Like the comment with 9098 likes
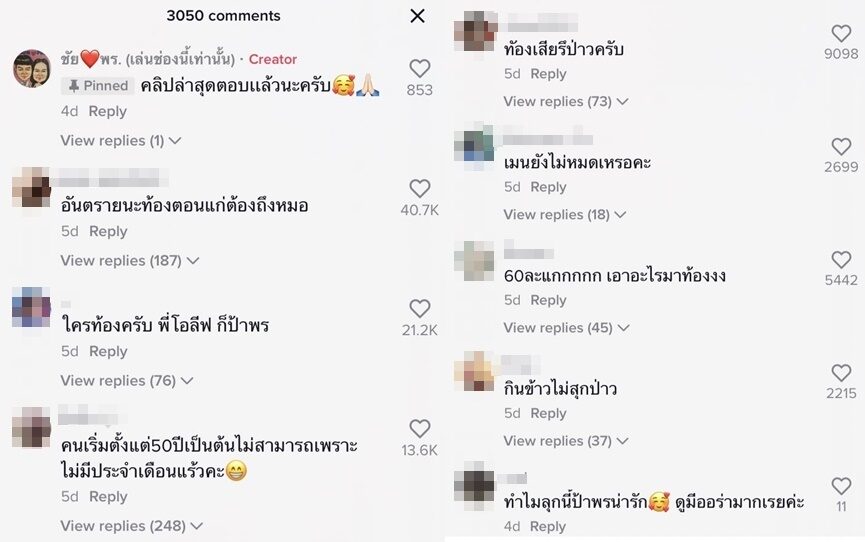This screenshot has width=865, height=542. (841, 34)
